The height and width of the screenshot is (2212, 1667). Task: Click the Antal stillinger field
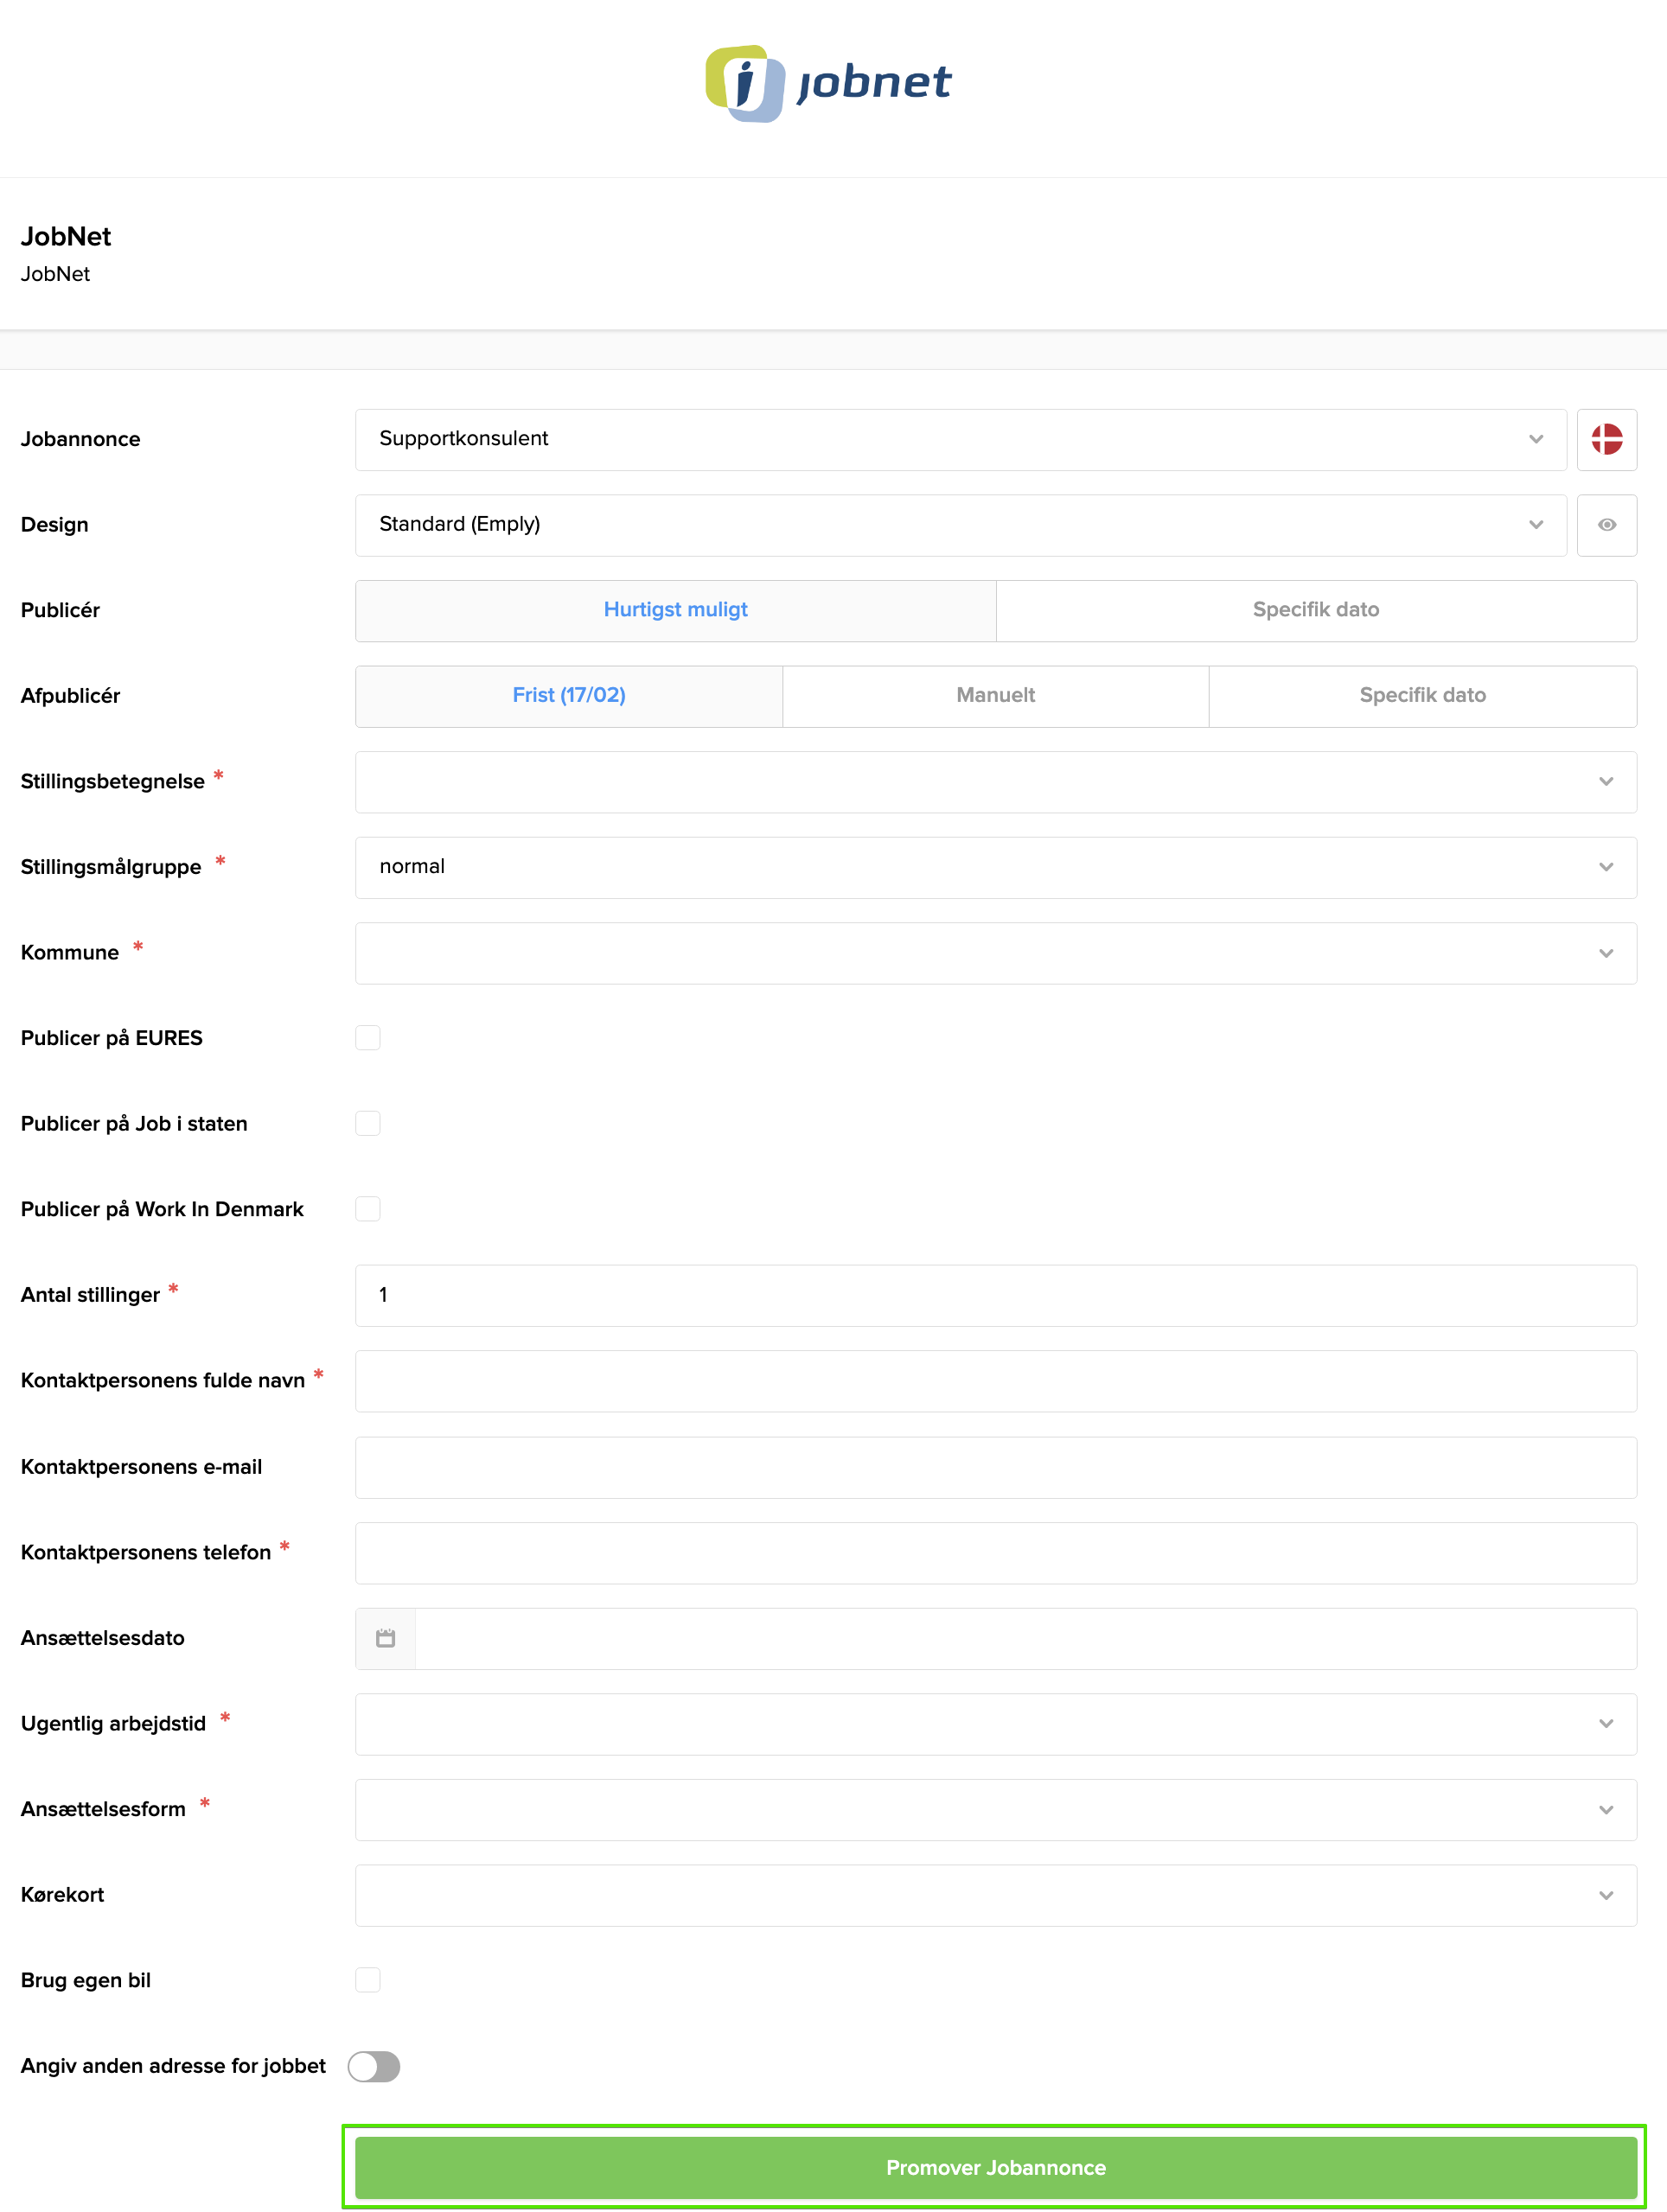point(996,1296)
